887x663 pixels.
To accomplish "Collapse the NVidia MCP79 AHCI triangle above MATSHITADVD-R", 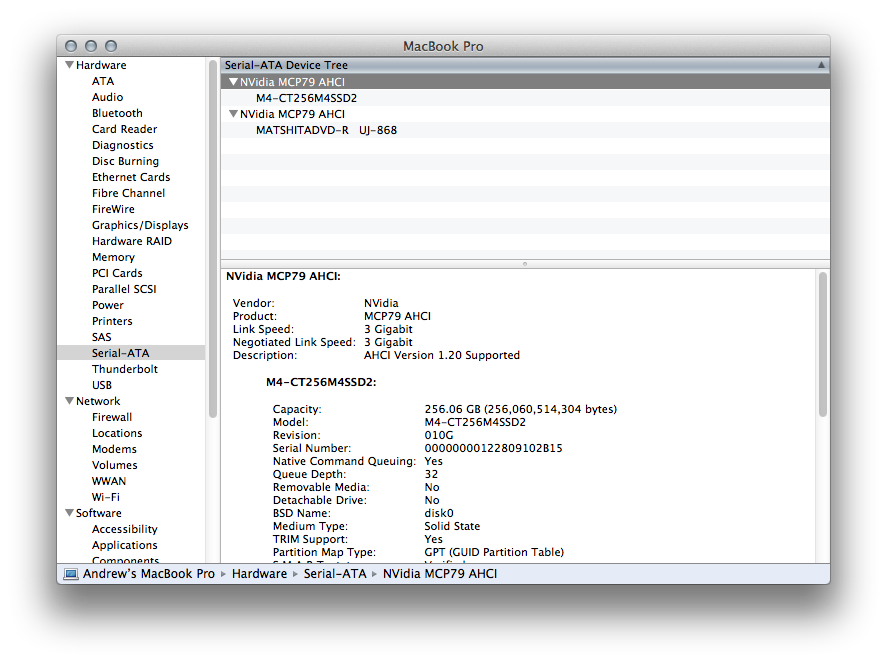I will coord(233,114).
